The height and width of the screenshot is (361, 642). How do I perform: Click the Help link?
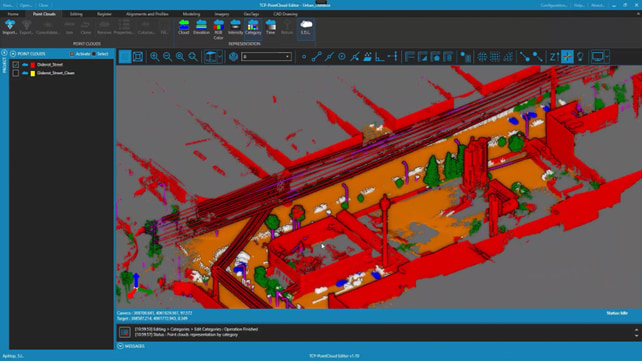coord(579,5)
